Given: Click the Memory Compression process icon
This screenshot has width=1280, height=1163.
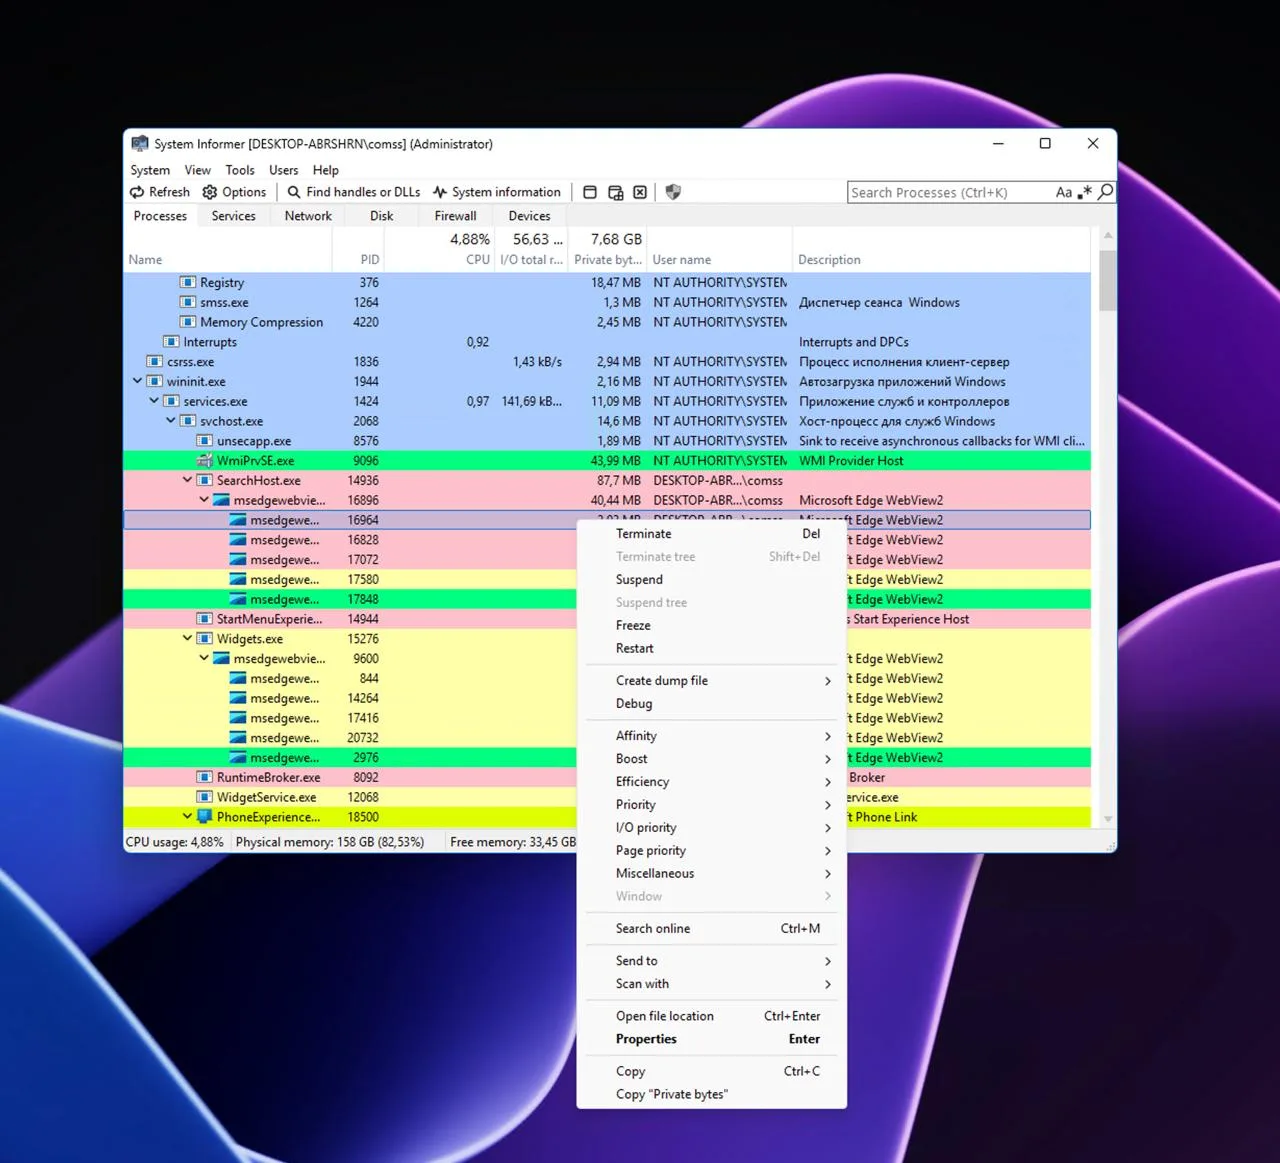Looking at the screenshot, I should pos(188,322).
